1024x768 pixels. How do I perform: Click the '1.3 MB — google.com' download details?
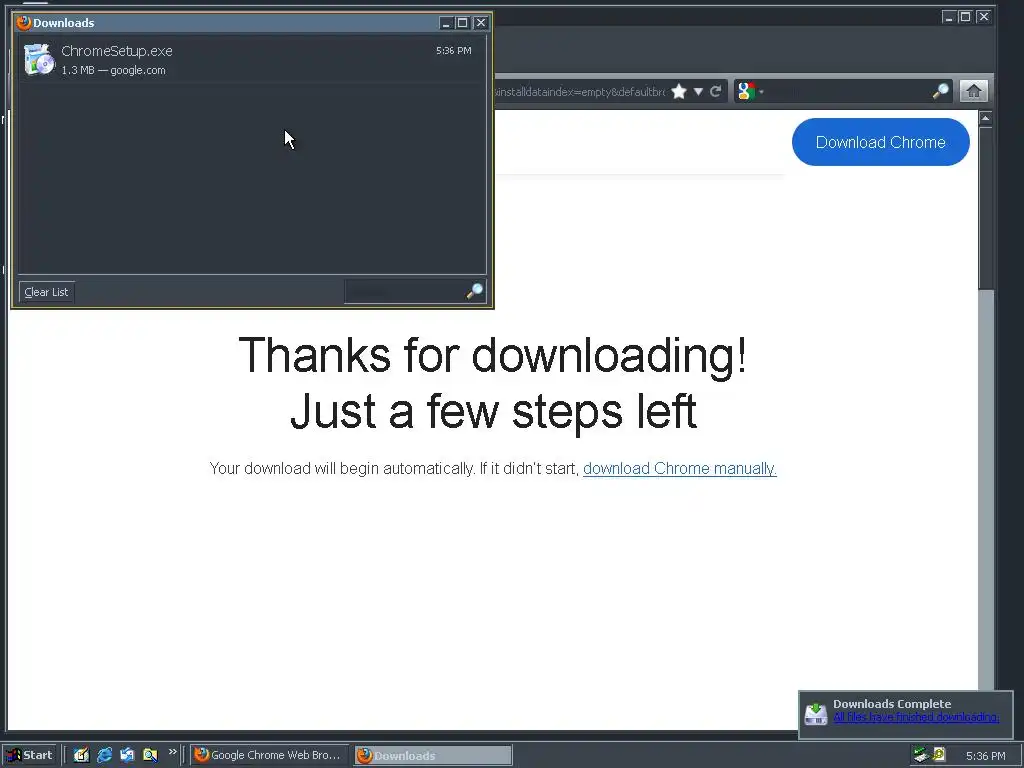[x=114, y=71]
